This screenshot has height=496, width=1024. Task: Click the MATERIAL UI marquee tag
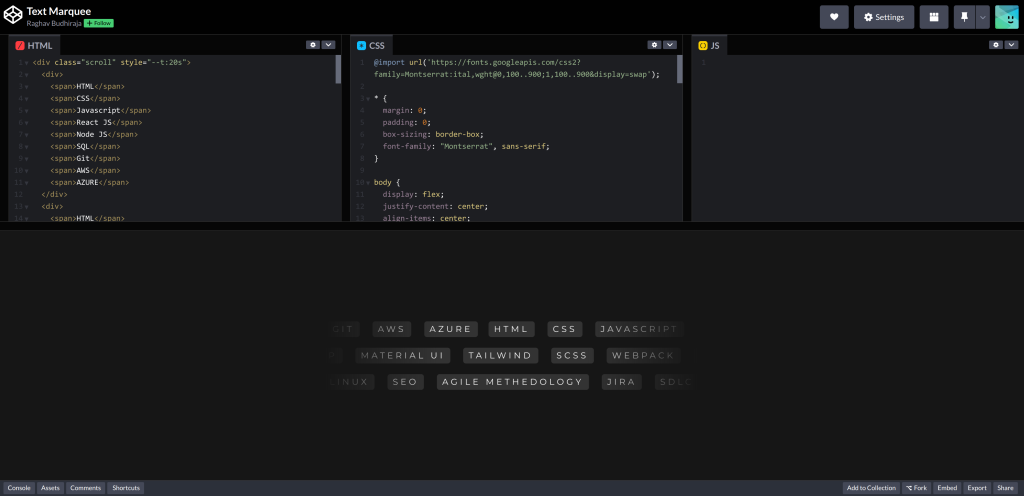point(403,355)
